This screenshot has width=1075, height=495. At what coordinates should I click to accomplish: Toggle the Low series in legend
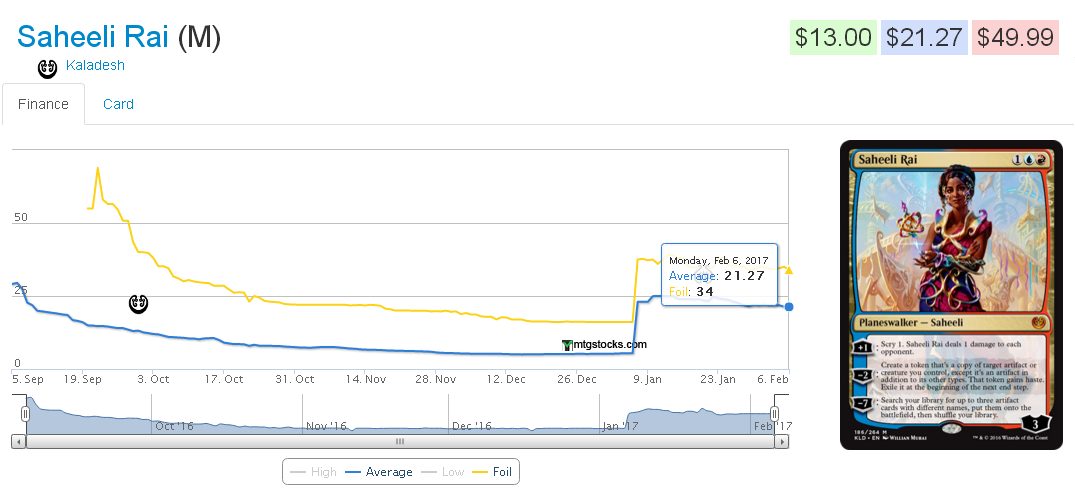pos(443,472)
